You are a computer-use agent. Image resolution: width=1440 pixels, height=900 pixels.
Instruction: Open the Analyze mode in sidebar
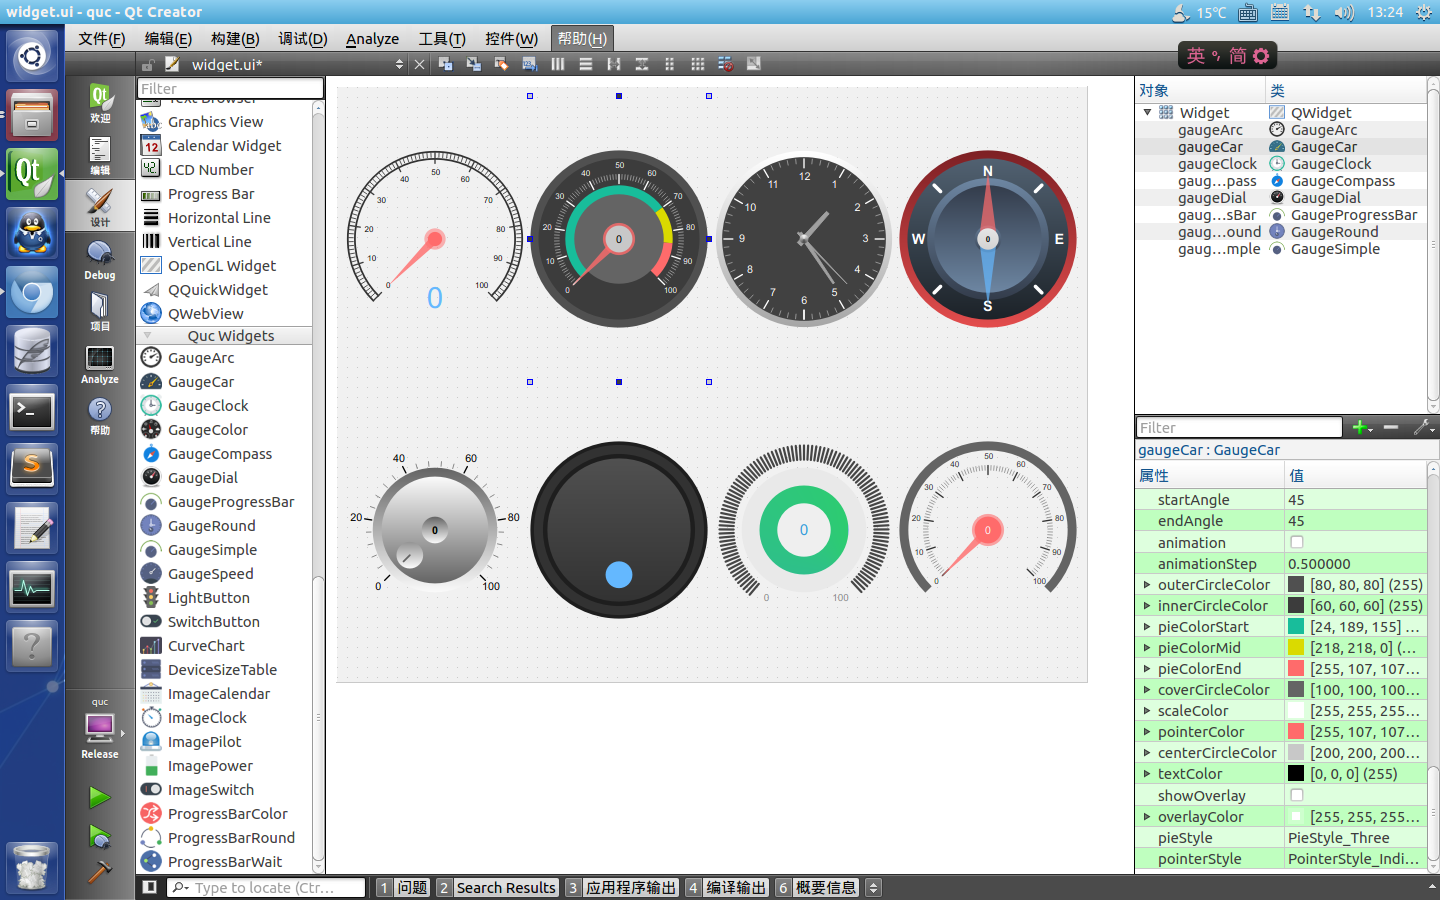point(99,364)
